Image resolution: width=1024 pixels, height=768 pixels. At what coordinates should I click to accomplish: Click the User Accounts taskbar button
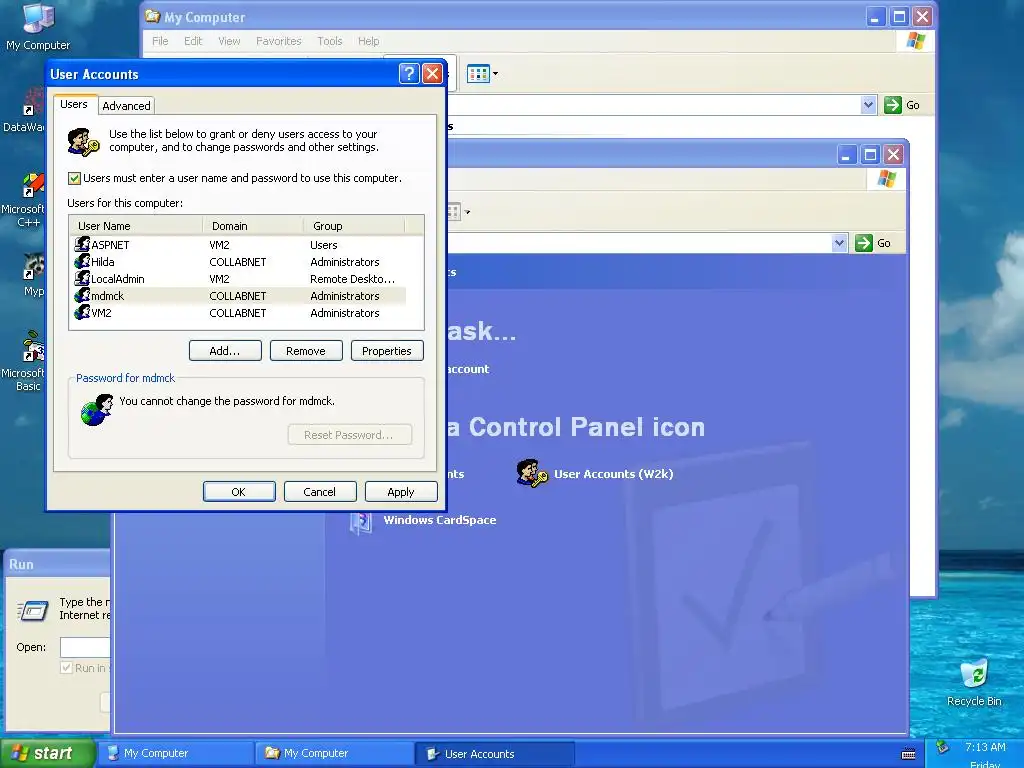(494, 754)
